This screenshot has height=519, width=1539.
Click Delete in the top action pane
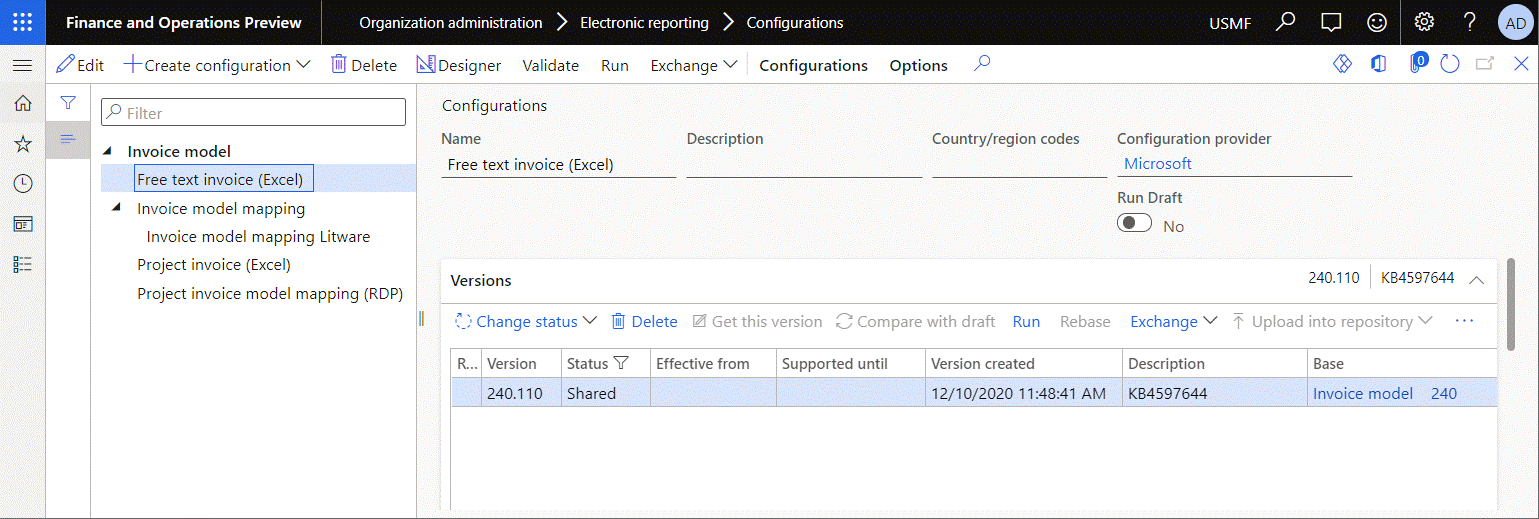[x=364, y=65]
